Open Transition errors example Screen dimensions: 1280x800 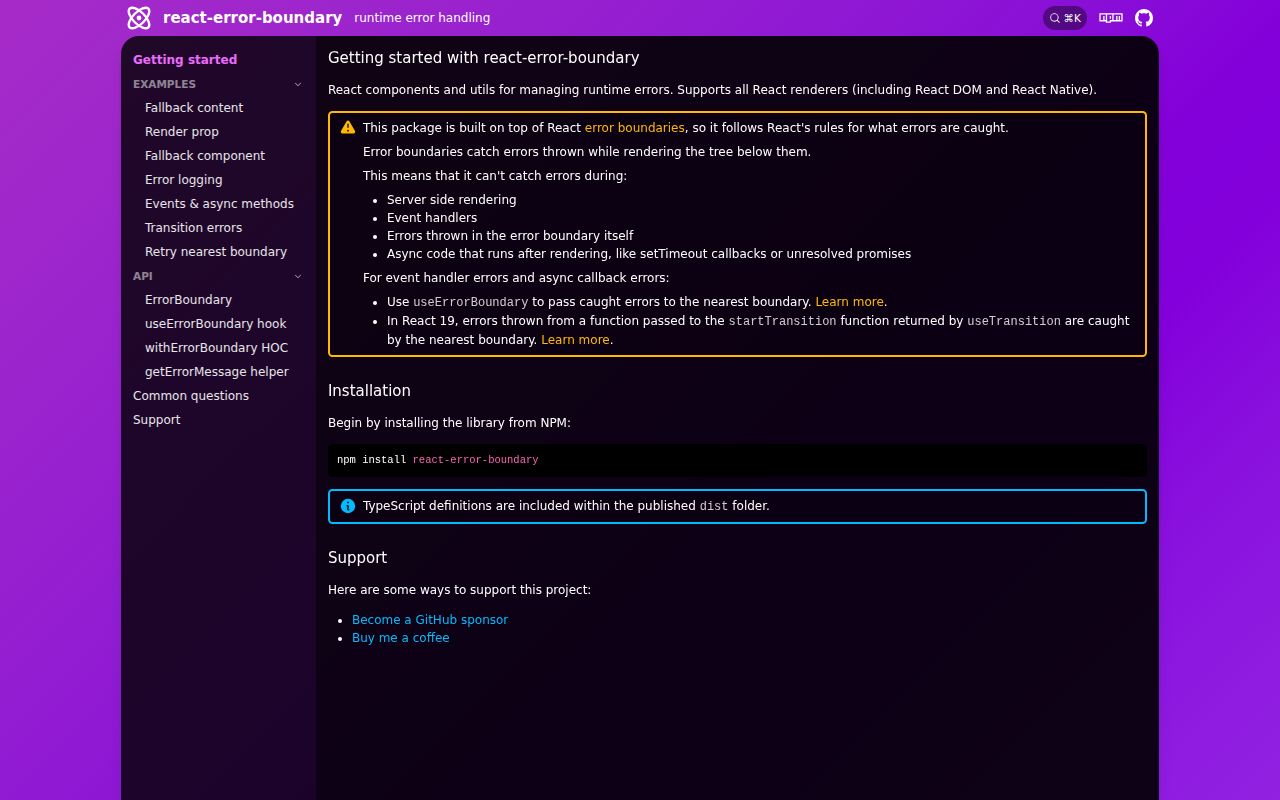pos(193,228)
